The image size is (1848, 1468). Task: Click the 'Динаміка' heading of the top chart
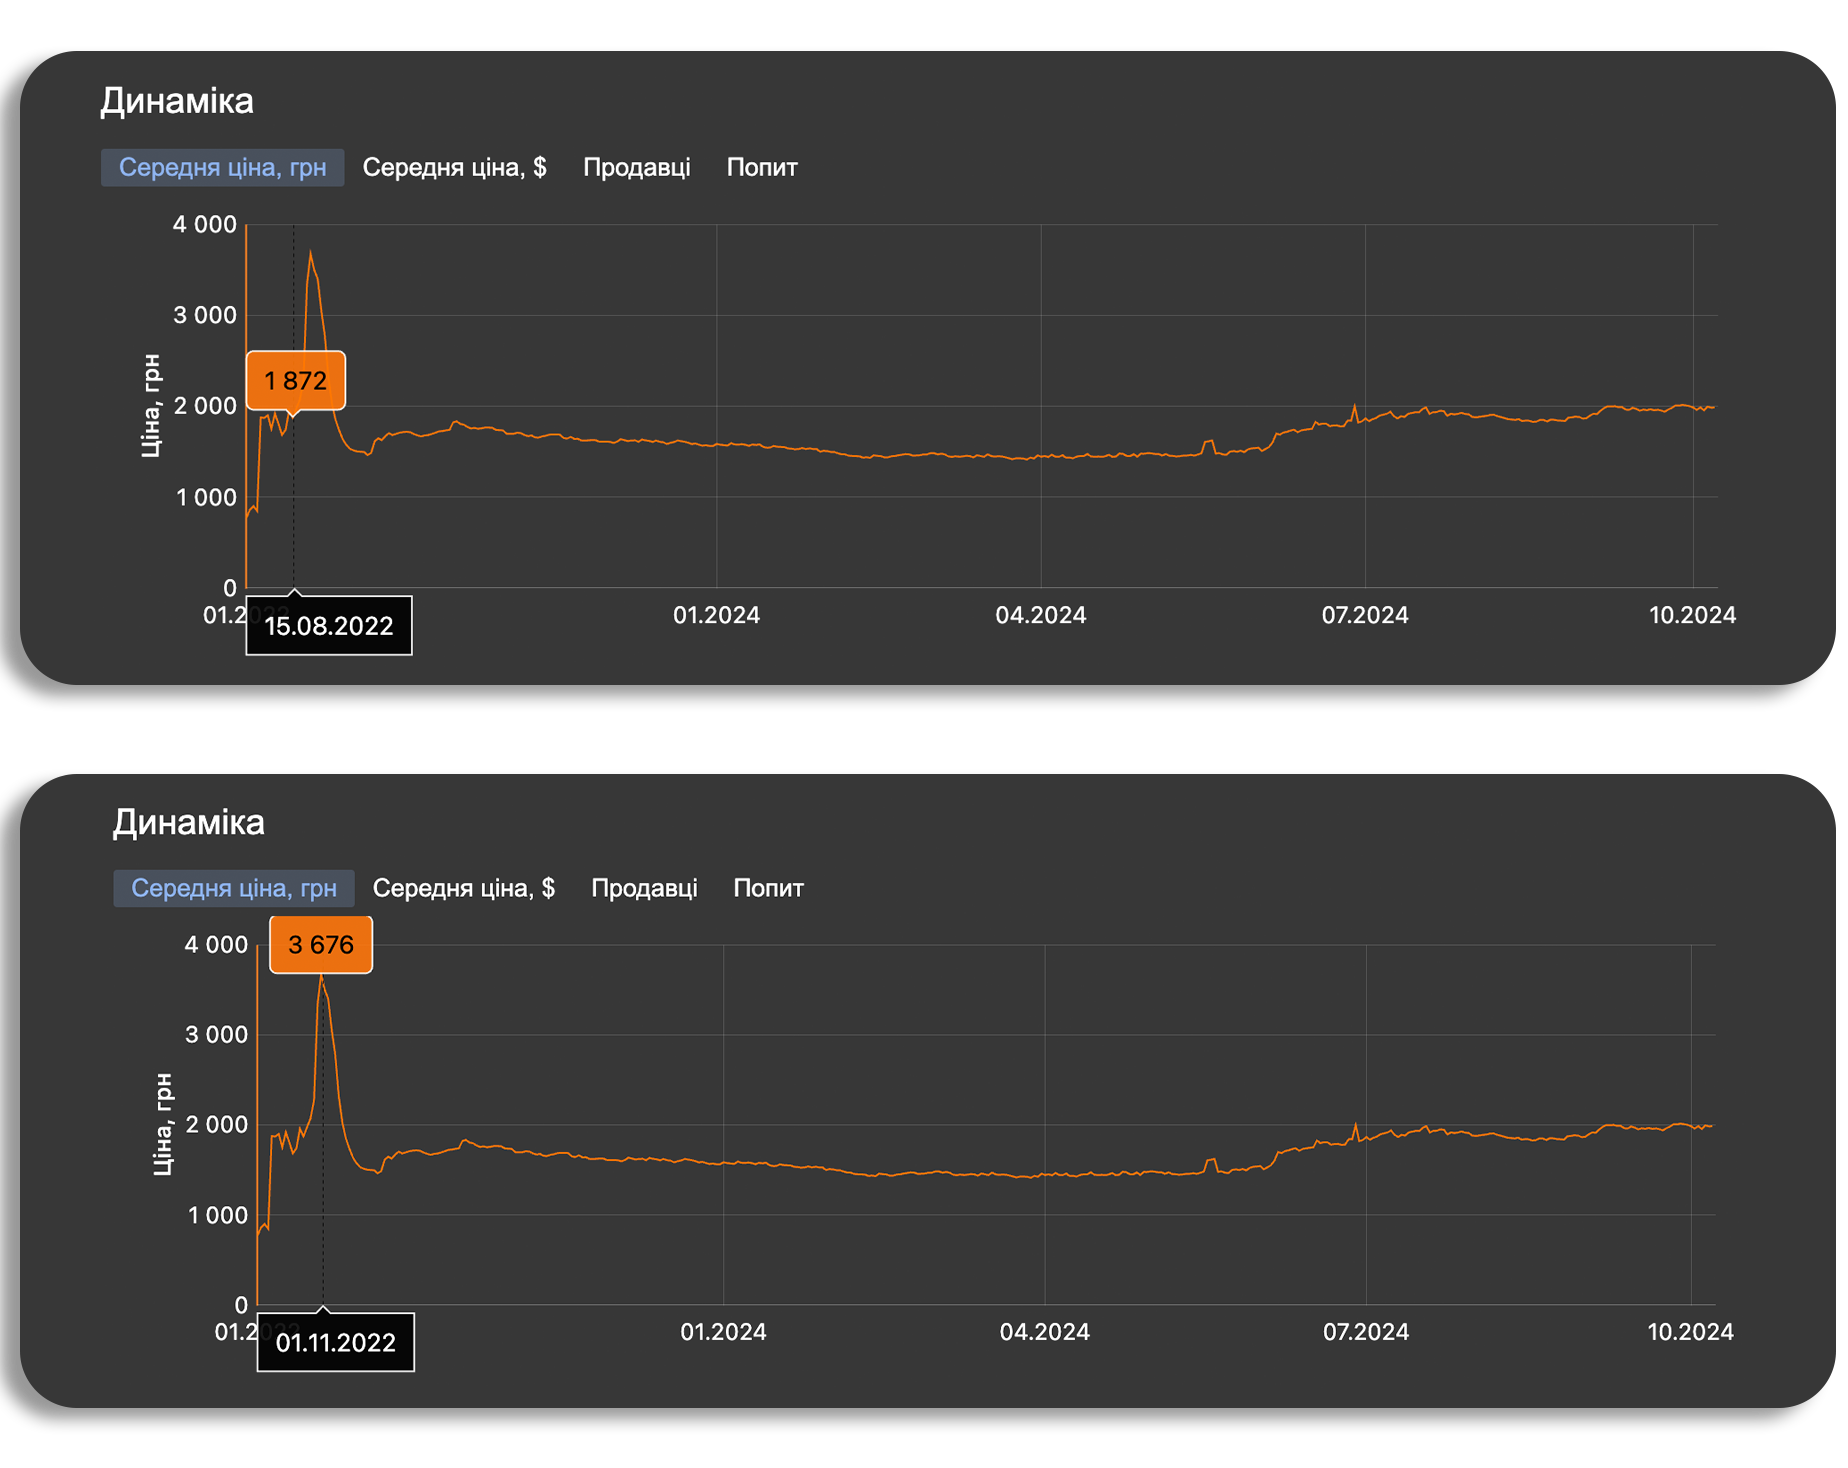(x=177, y=101)
